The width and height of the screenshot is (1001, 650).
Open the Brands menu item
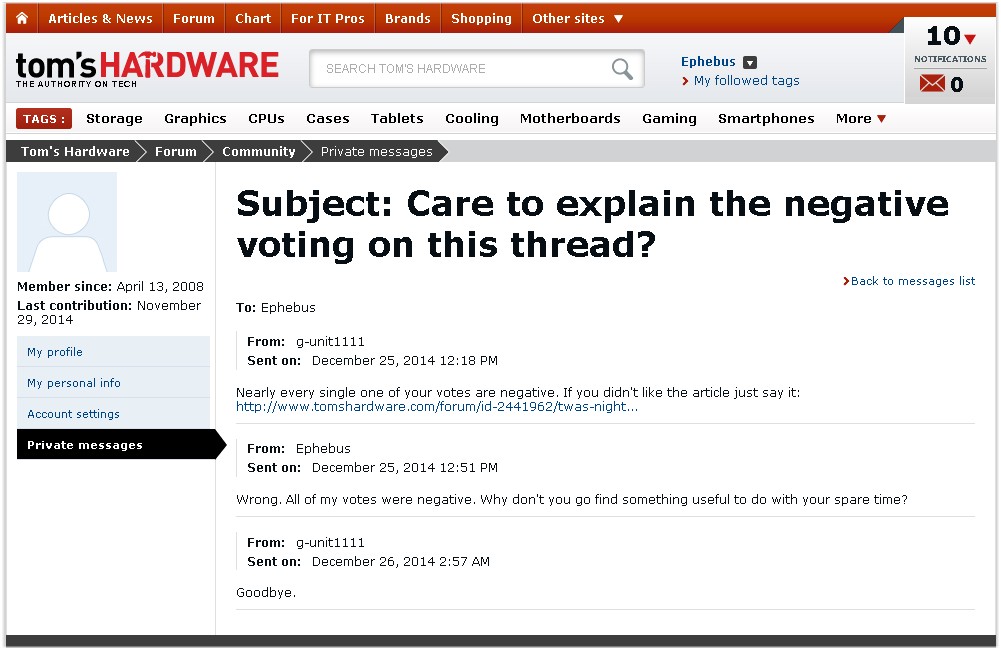point(407,19)
